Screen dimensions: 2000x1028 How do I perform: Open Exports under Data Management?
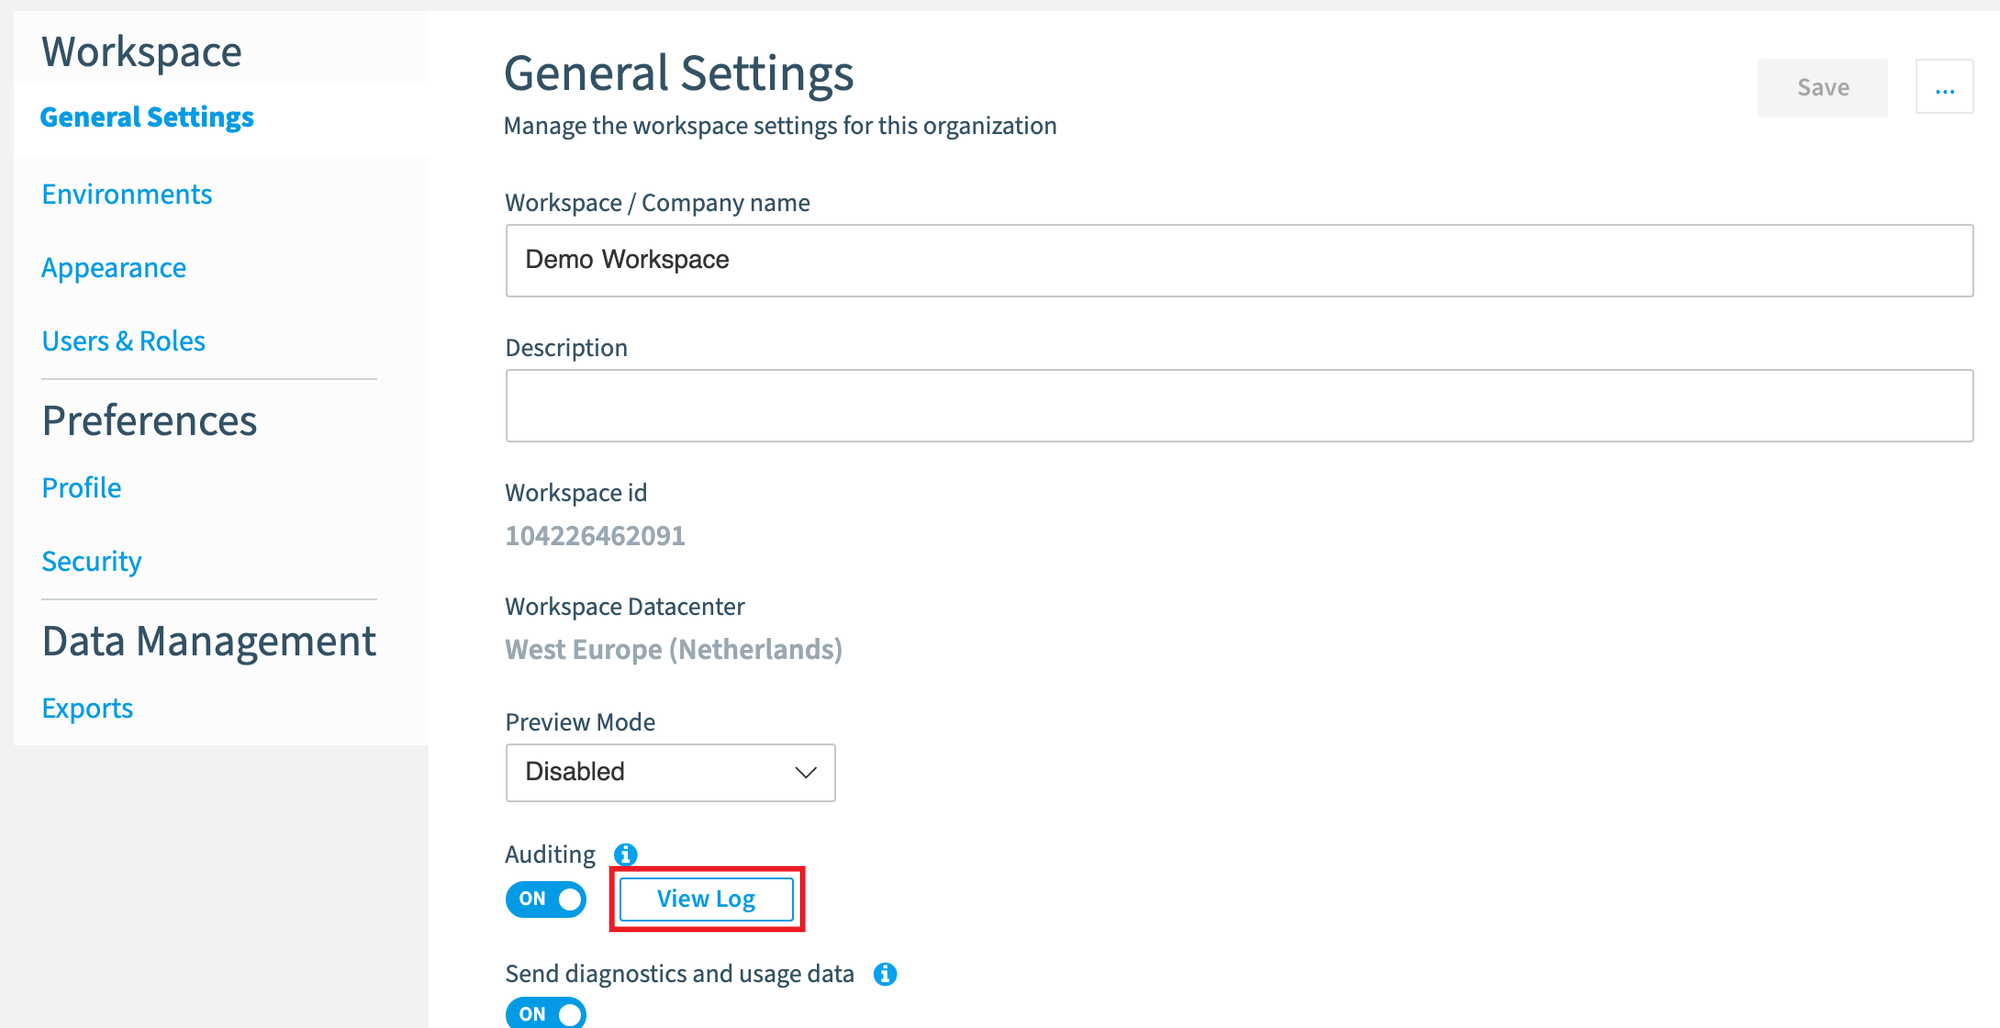pos(88,708)
